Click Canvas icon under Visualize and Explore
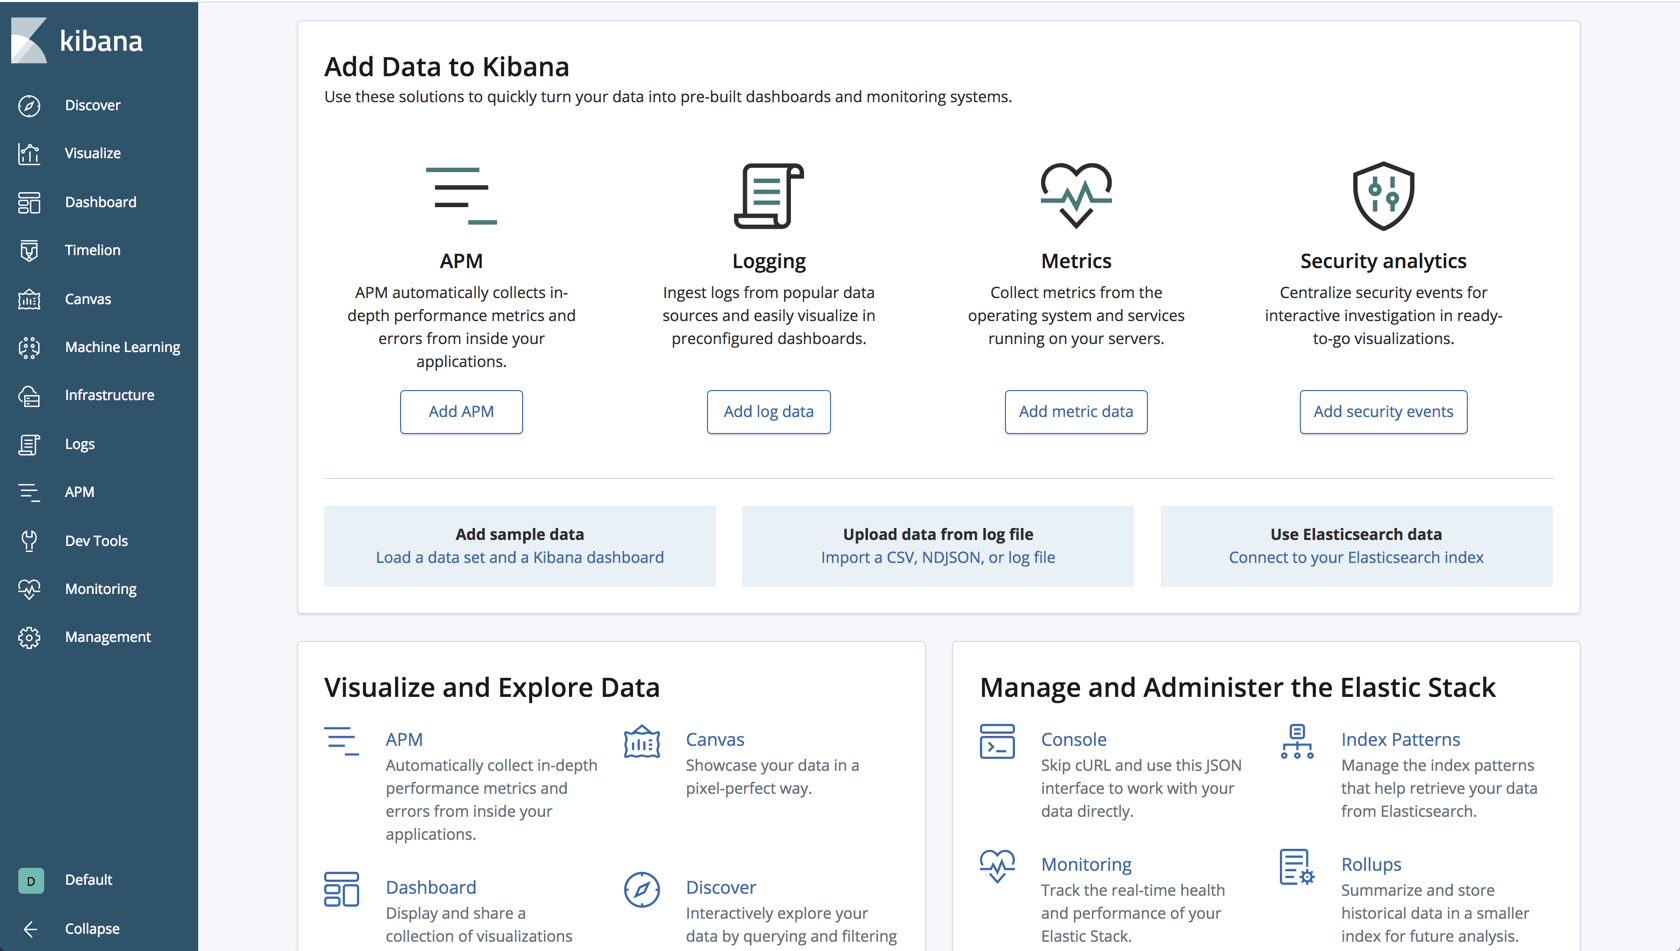The image size is (1680, 951). 642,742
